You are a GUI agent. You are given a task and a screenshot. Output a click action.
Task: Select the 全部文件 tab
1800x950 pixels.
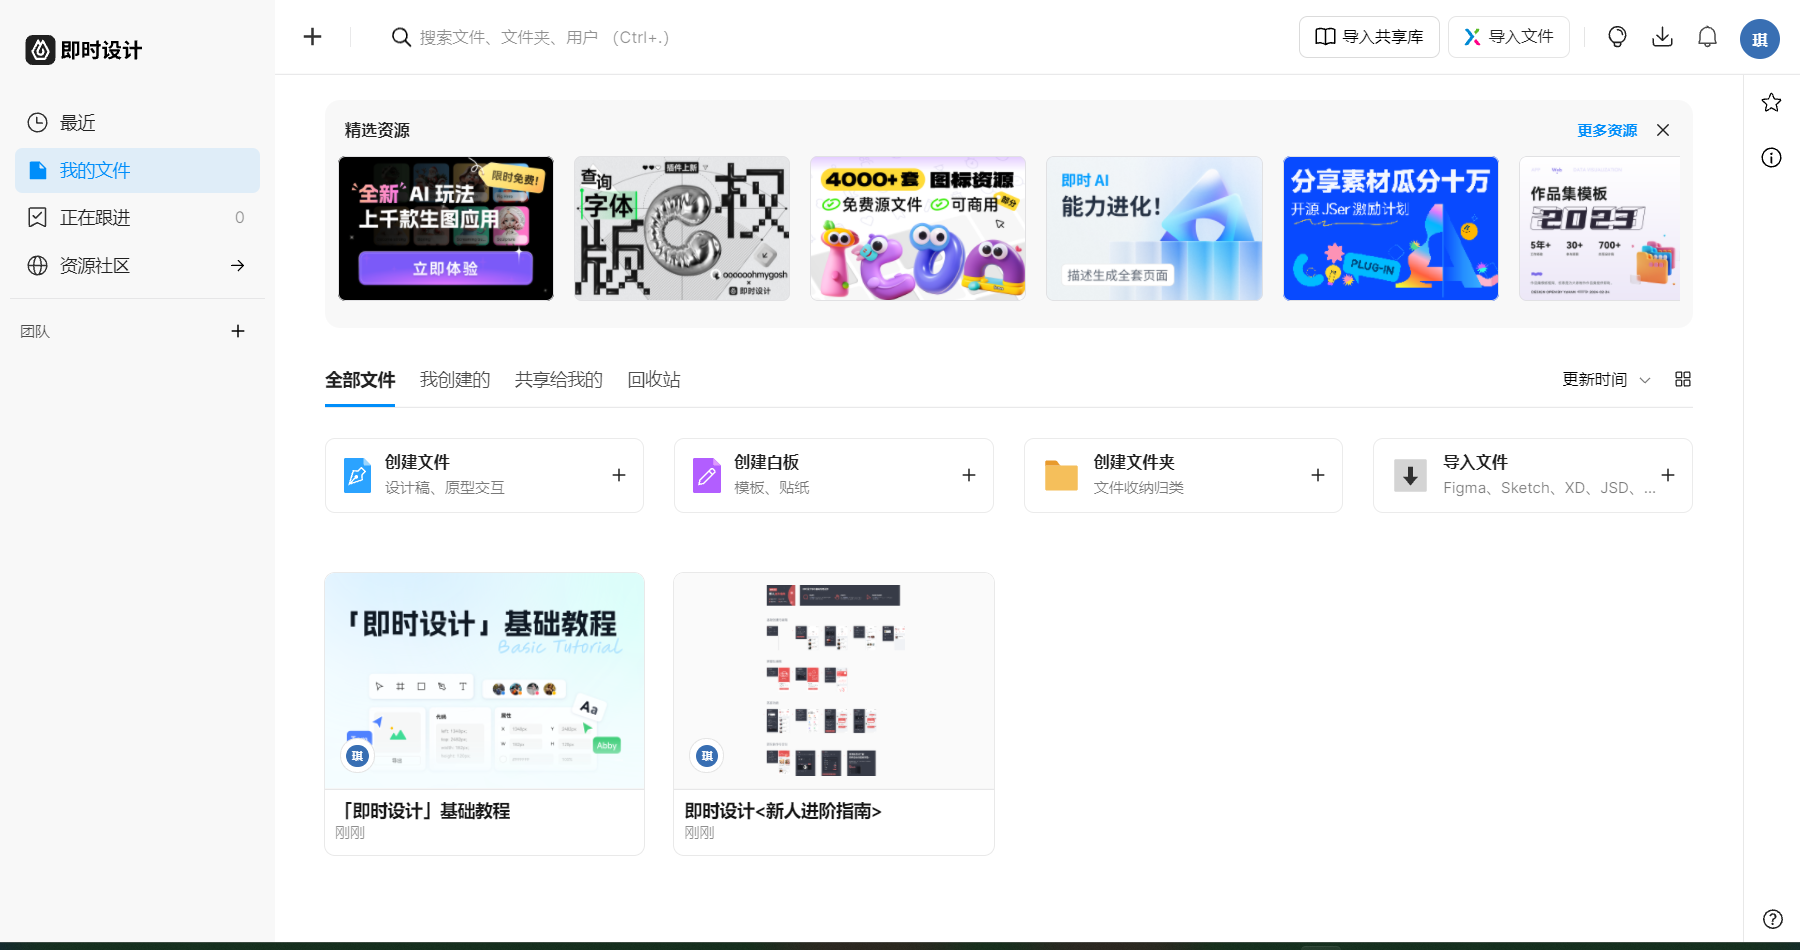point(360,380)
